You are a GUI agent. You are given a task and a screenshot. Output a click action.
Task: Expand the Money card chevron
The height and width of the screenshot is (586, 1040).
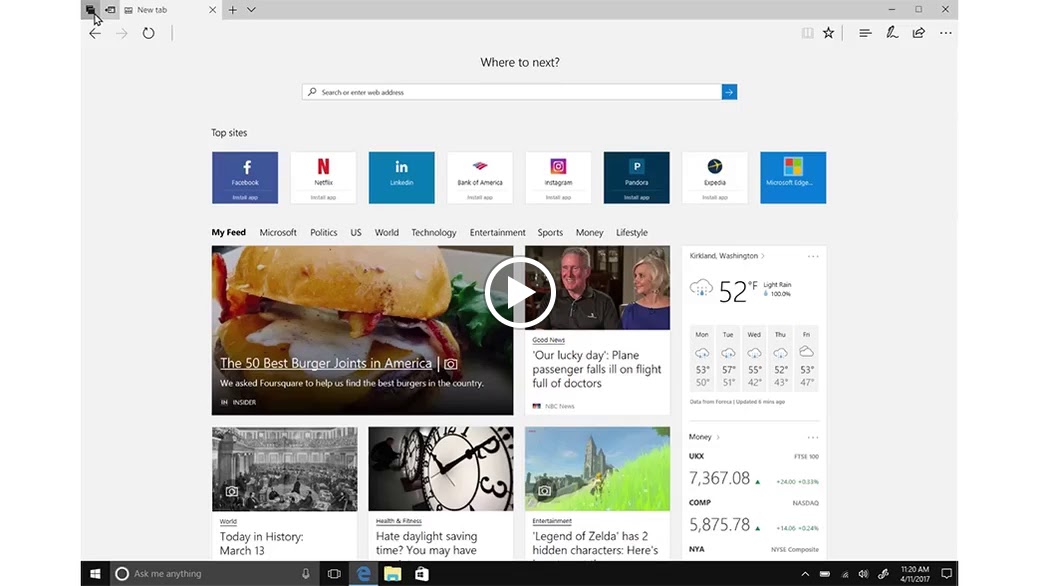718,438
